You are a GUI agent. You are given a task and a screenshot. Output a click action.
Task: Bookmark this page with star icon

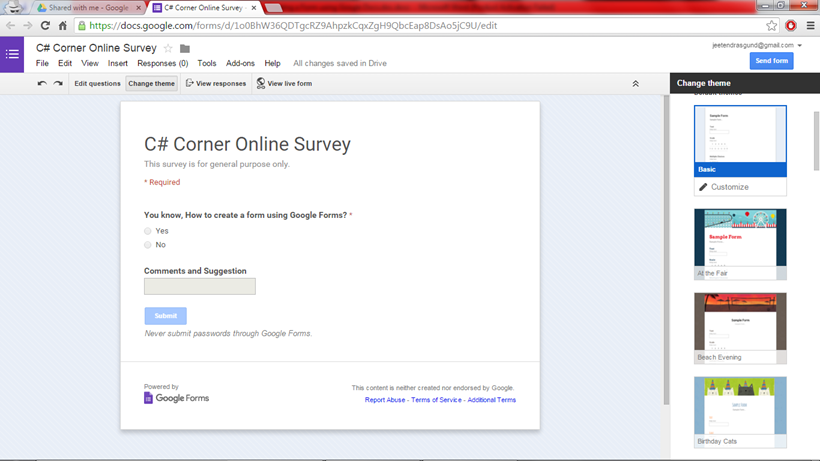click(x=771, y=26)
